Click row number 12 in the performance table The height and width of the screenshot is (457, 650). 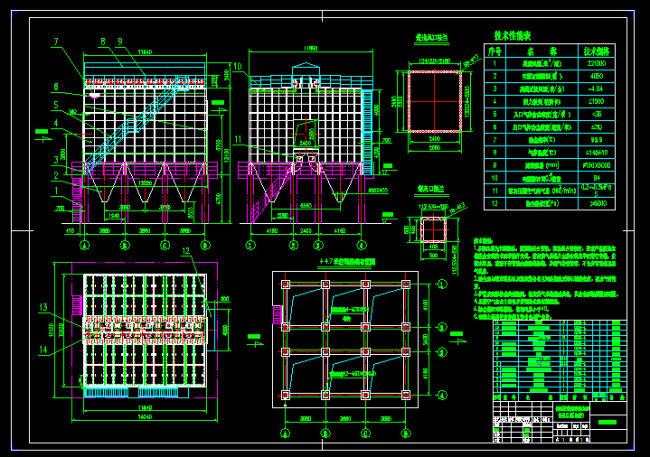495,203
